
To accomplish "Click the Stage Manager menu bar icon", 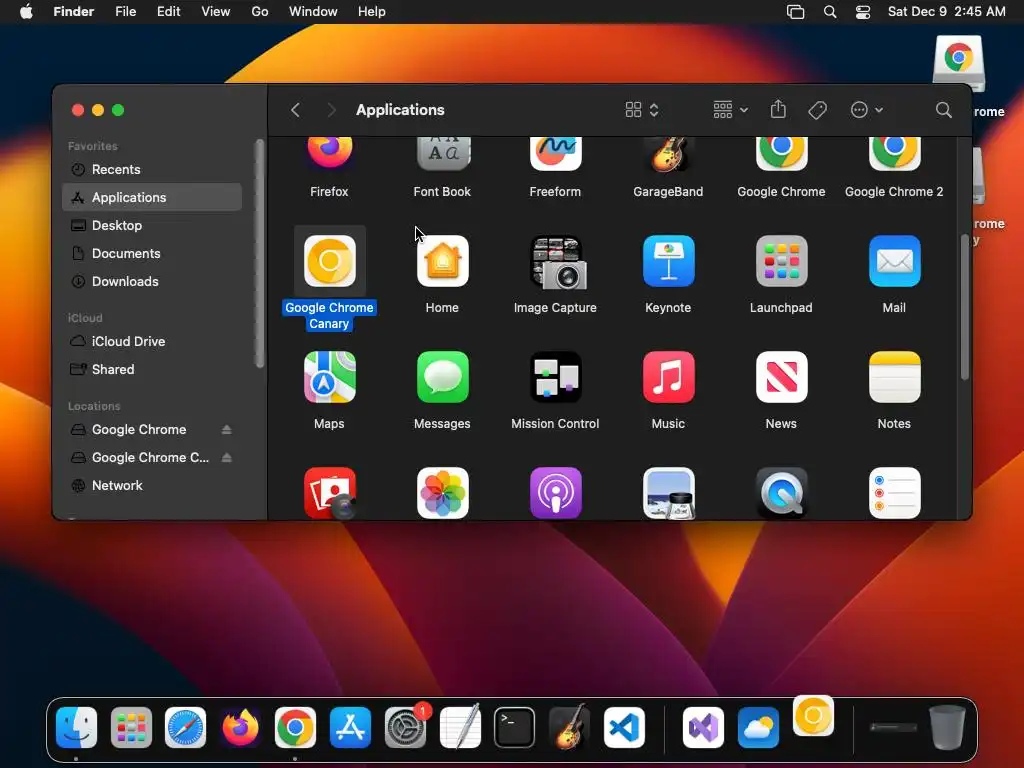I will pos(795,12).
